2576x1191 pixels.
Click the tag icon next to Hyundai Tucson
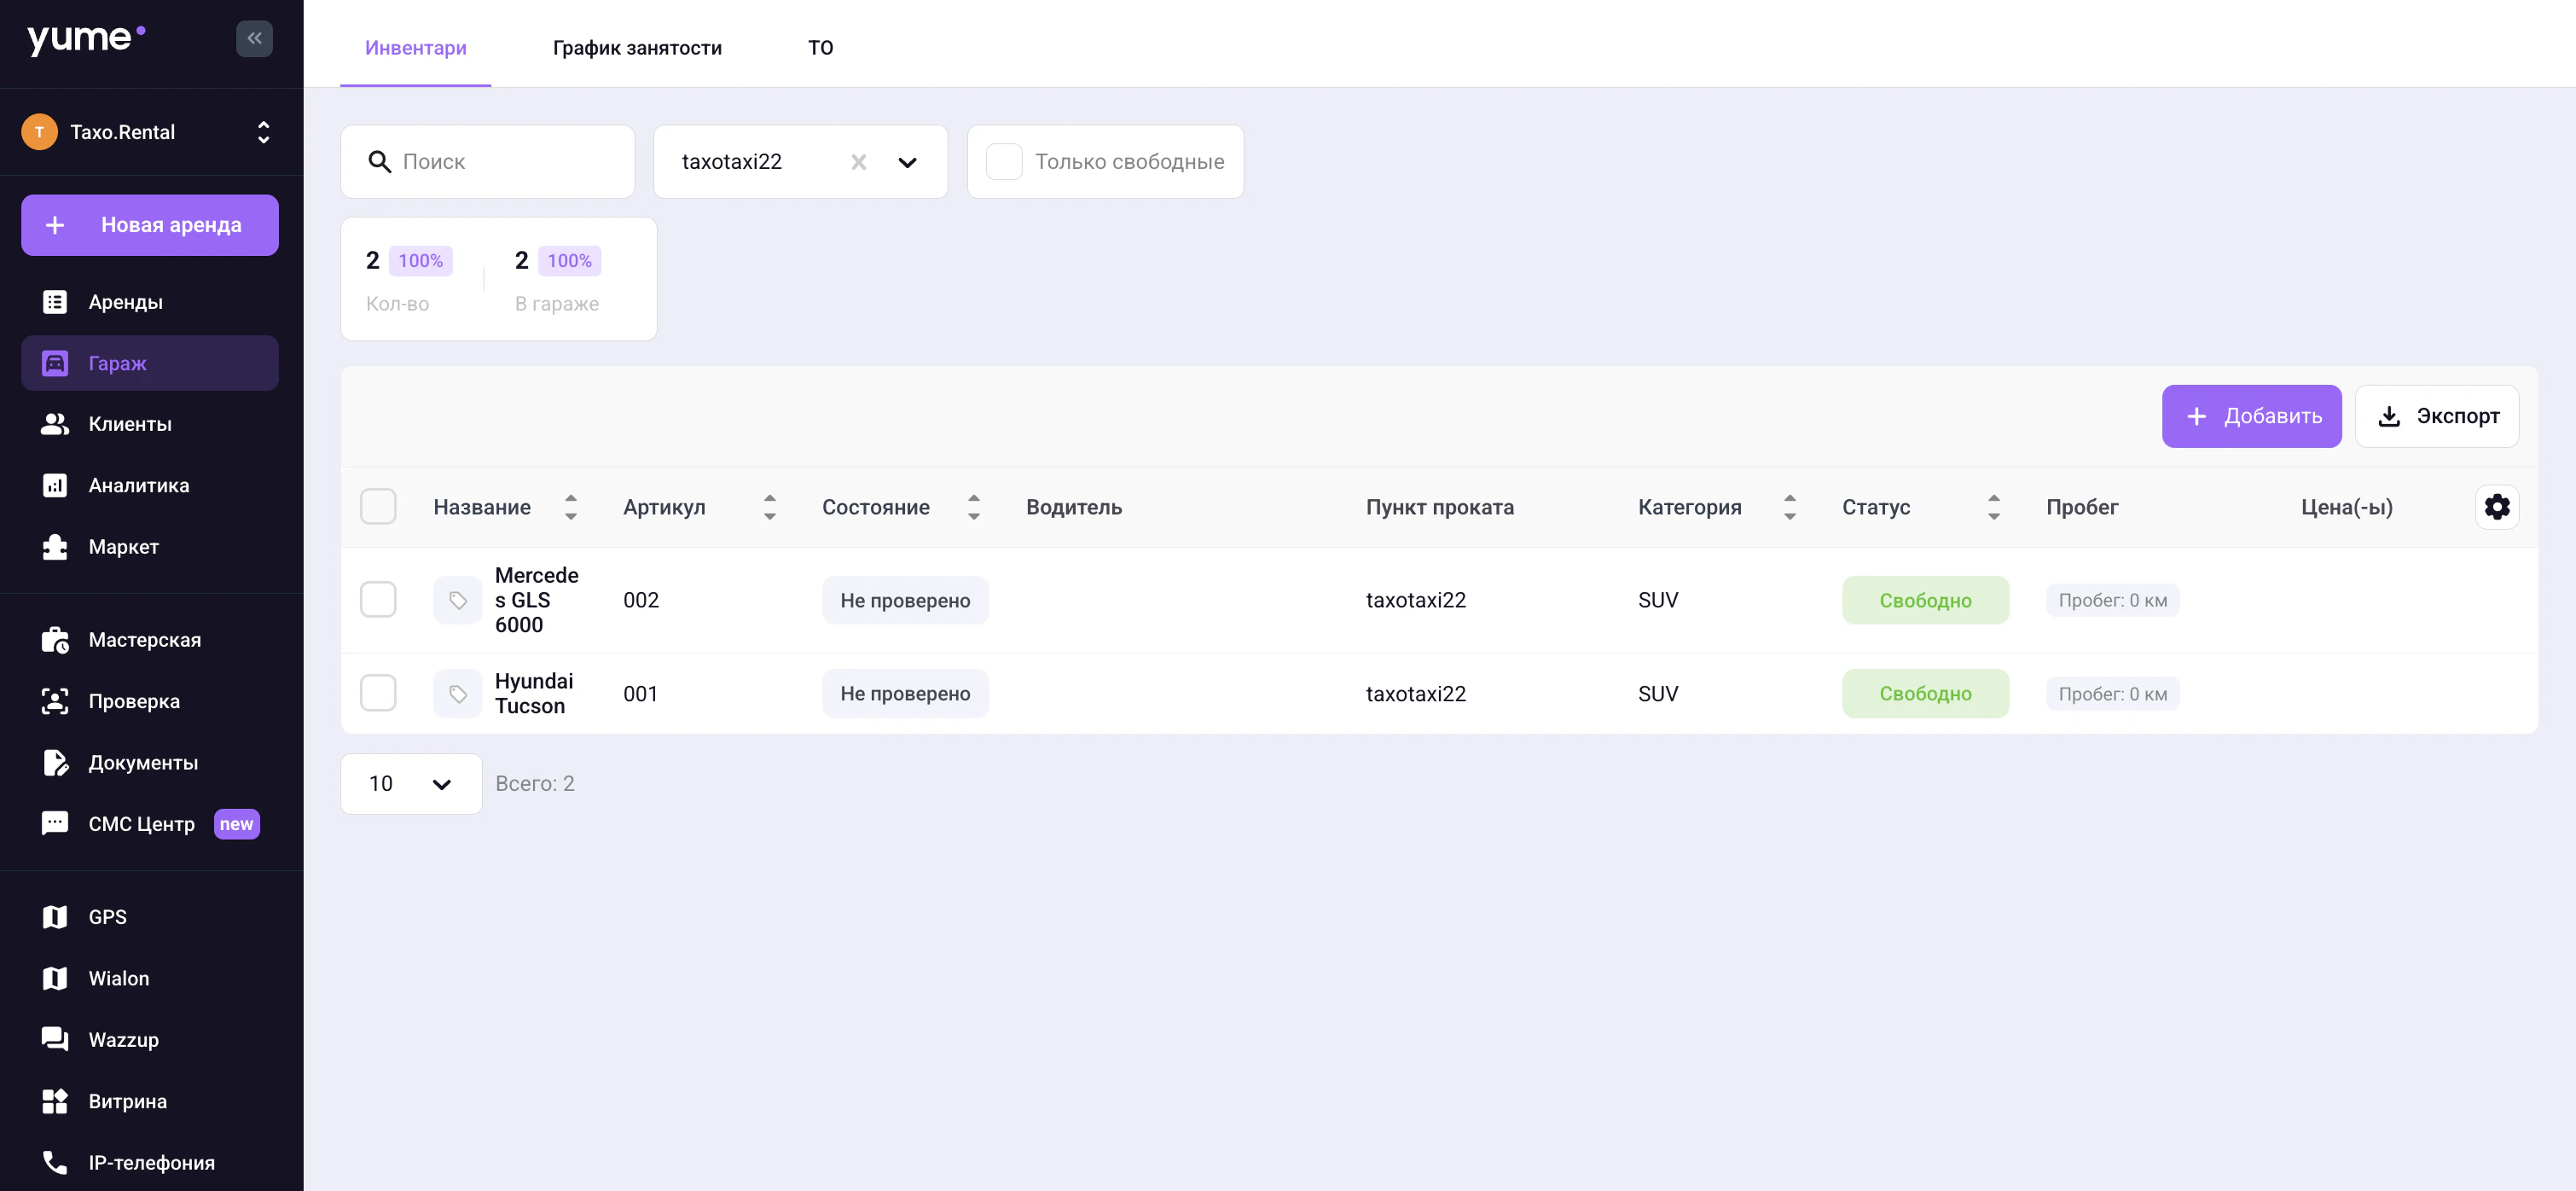coord(458,694)
